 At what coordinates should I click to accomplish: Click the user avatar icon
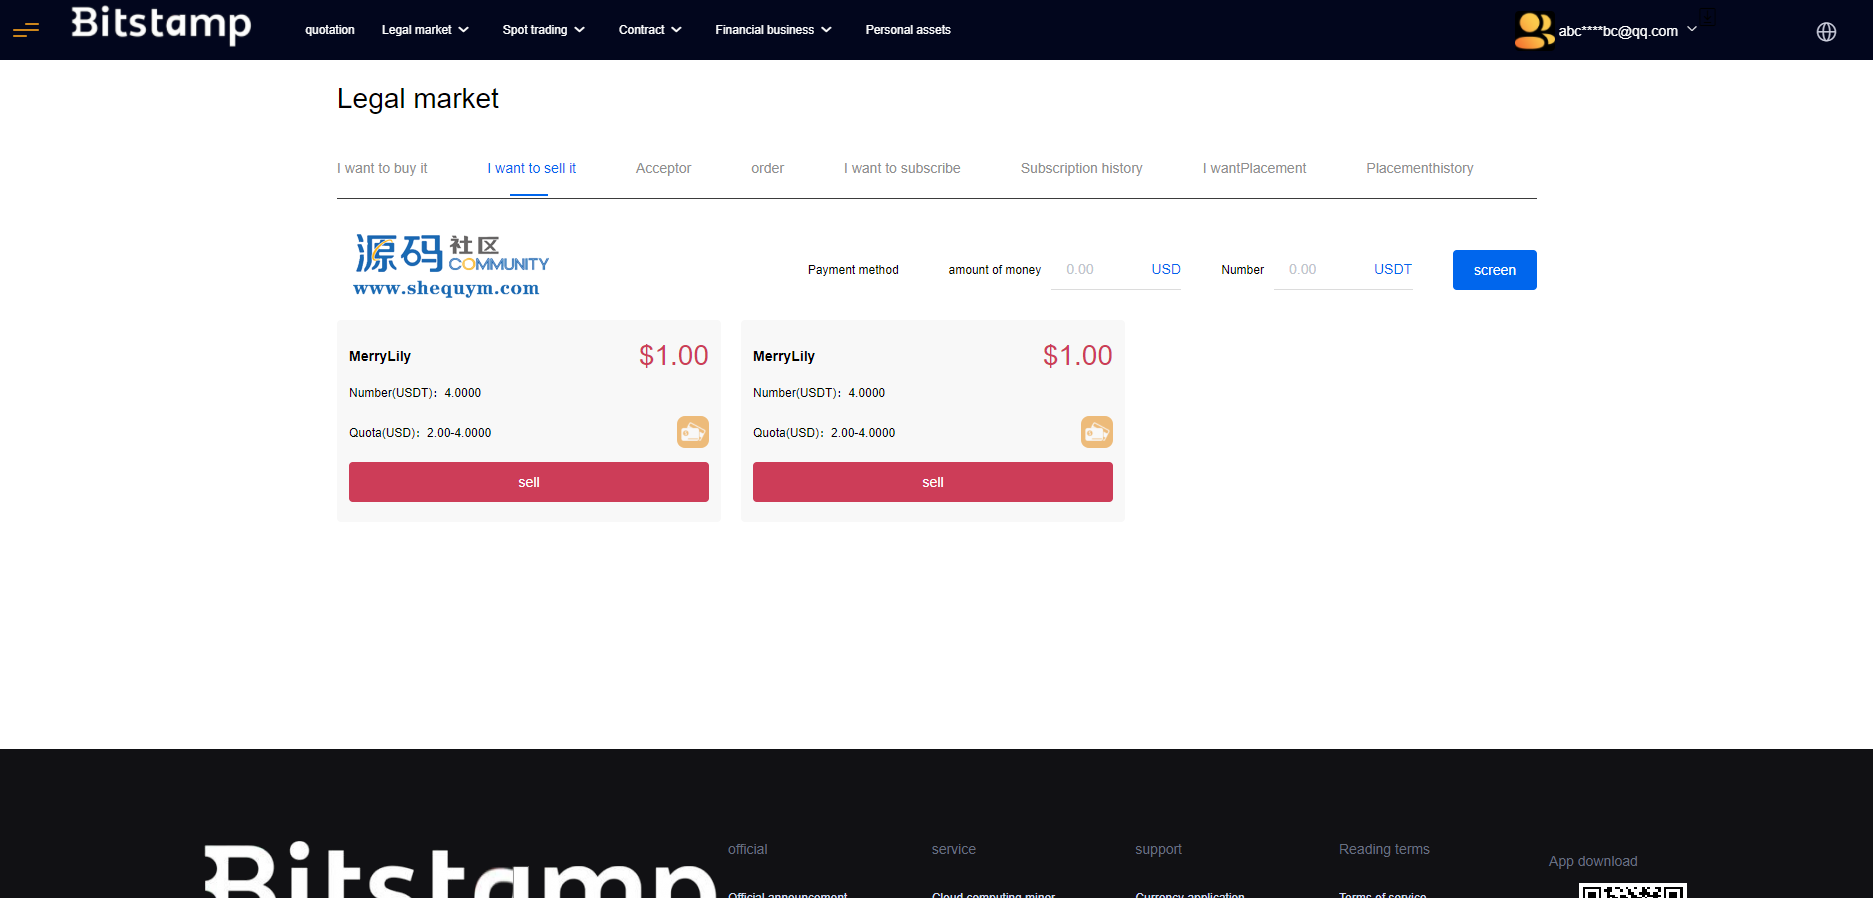point(1534,30)
